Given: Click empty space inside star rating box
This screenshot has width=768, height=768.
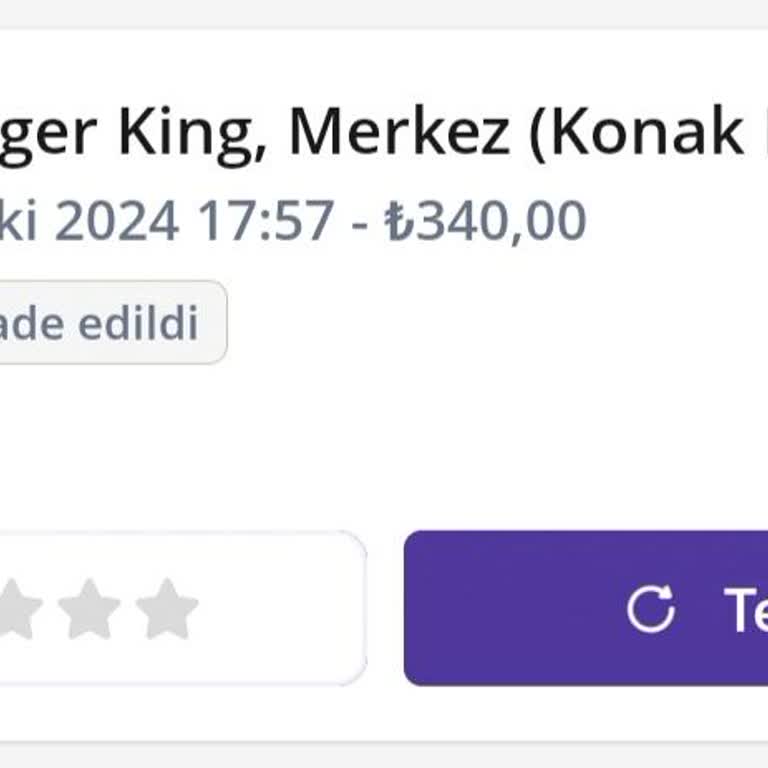Looking at the screenshot, I should (x=280, y=609).
